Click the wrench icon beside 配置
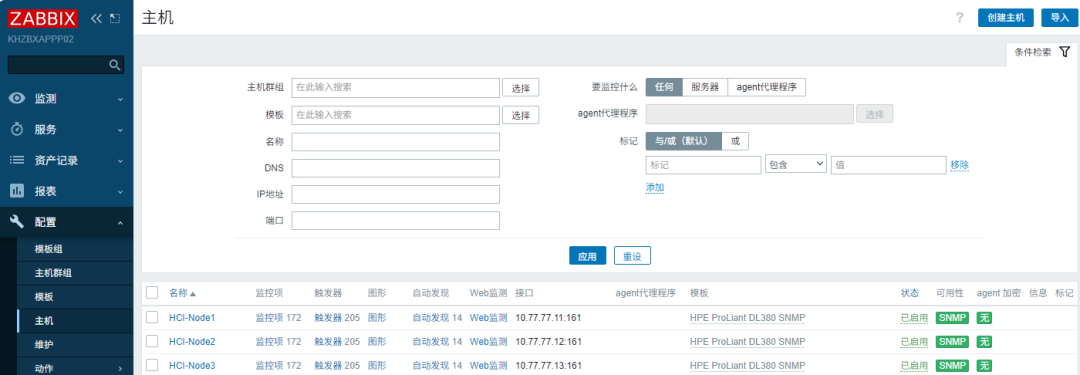The image size is (1080, 375). [x=17, y=222]
